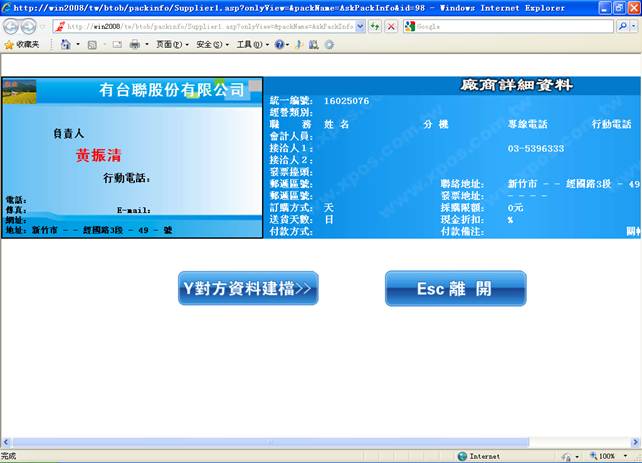This screenshot has height=463, width=642.
Task: Open the Help question mark icon
Action: pyautogui.click(x=280, y=45)
